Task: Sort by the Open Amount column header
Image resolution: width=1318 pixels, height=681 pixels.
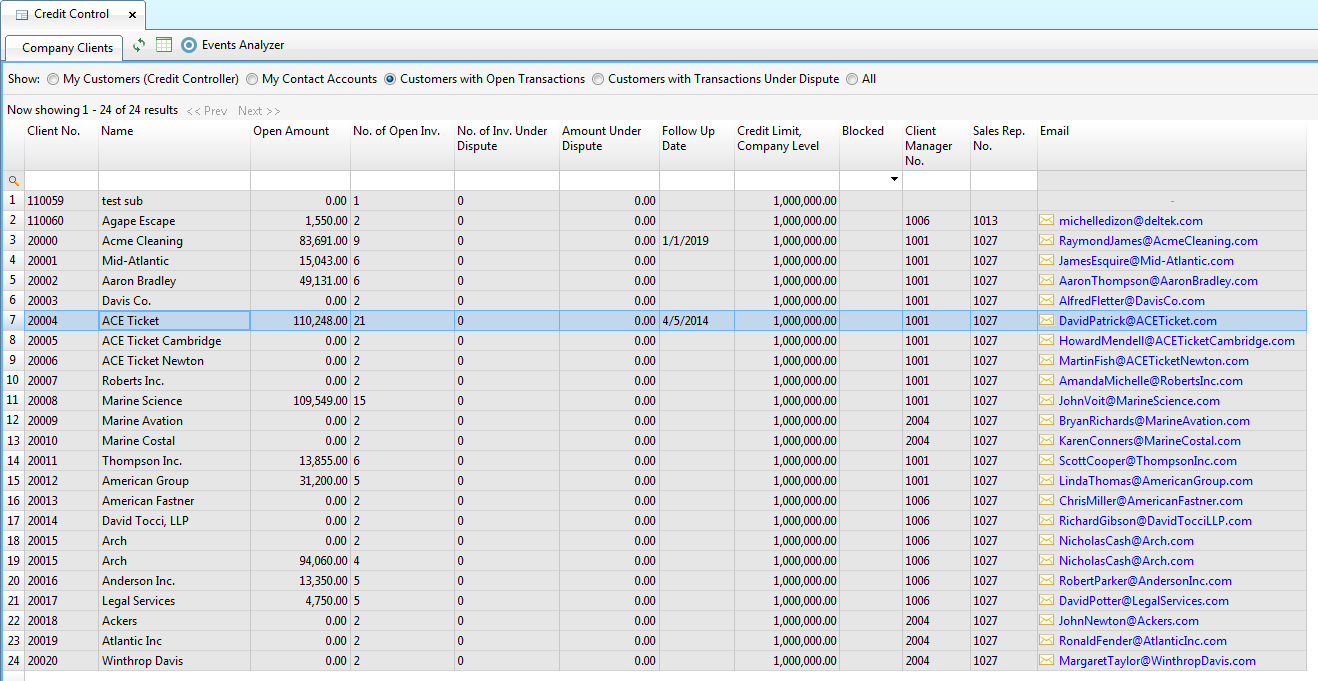Action: (x=291, y=131)
